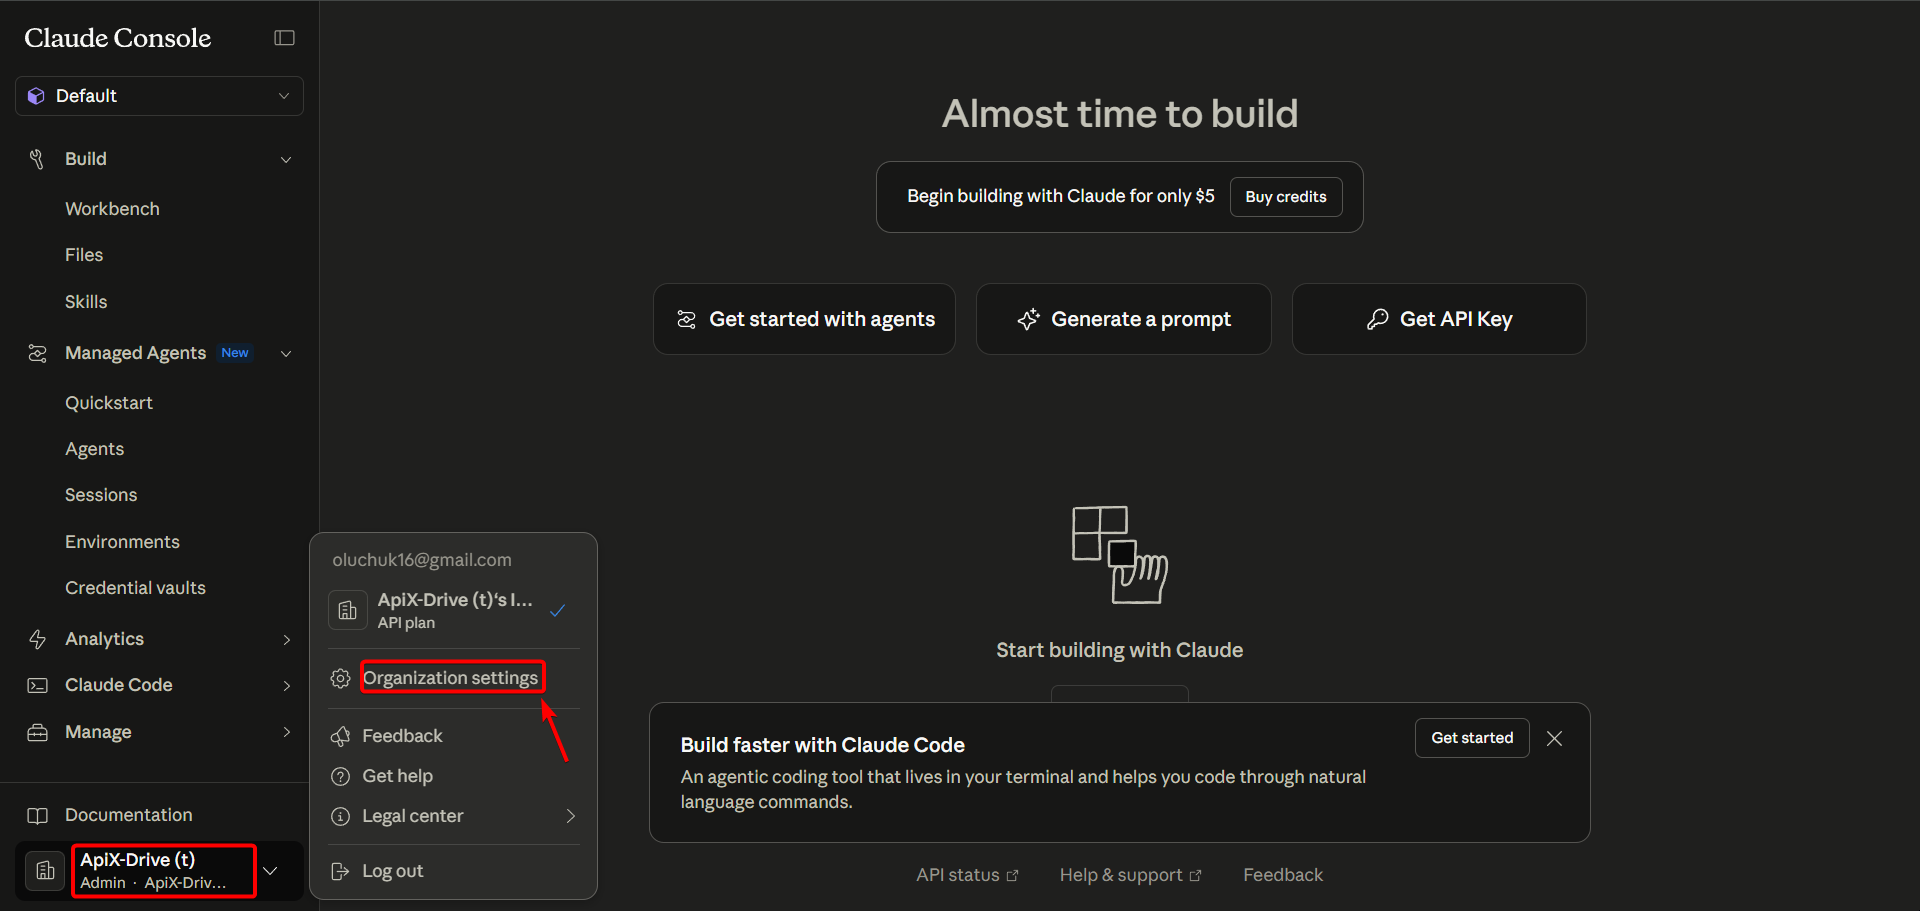1920x911 pixels.
Task: Click the sparkle icon on Generate a prompt
Action: pyautogui.click(x=1028, y=319)
